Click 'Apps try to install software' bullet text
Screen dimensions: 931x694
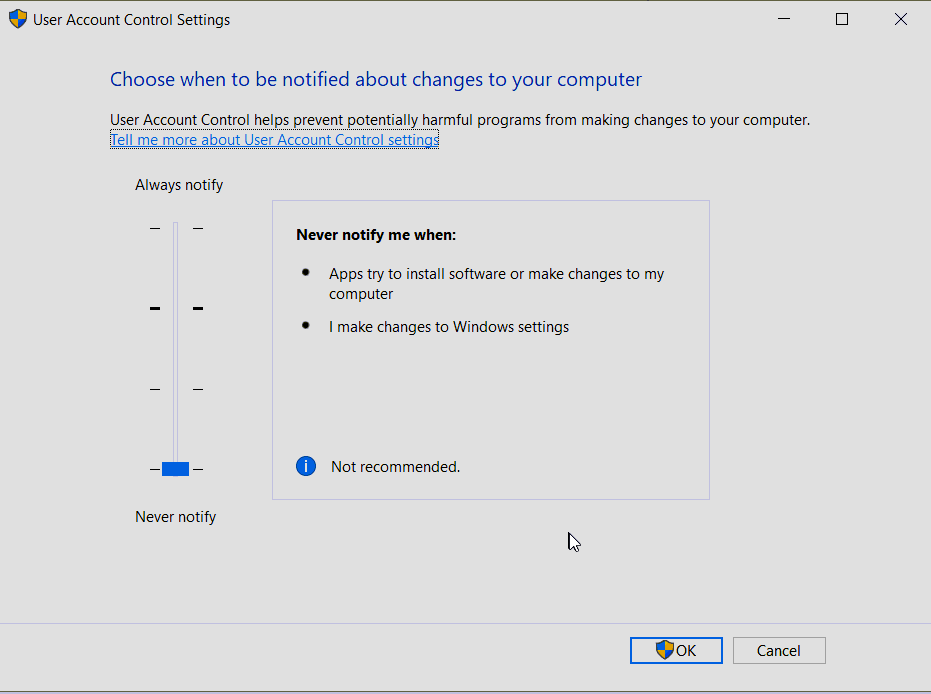click(496, 284)
